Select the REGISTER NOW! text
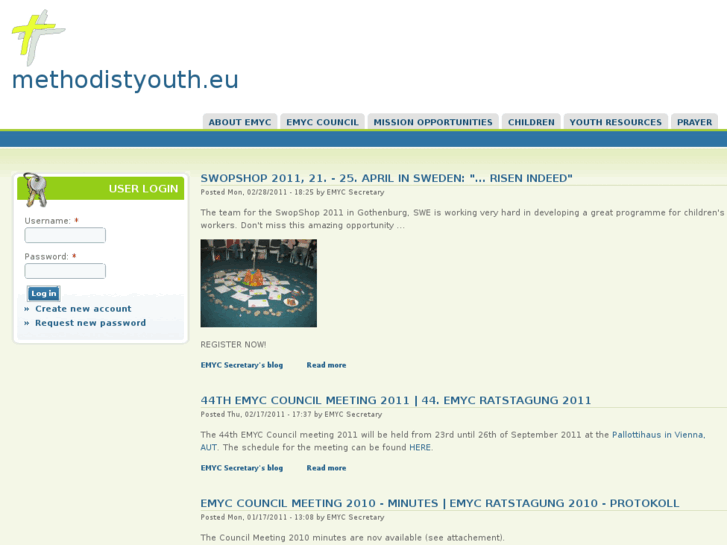The height and width of the screenshot is (545, 727). click(233, 345)
